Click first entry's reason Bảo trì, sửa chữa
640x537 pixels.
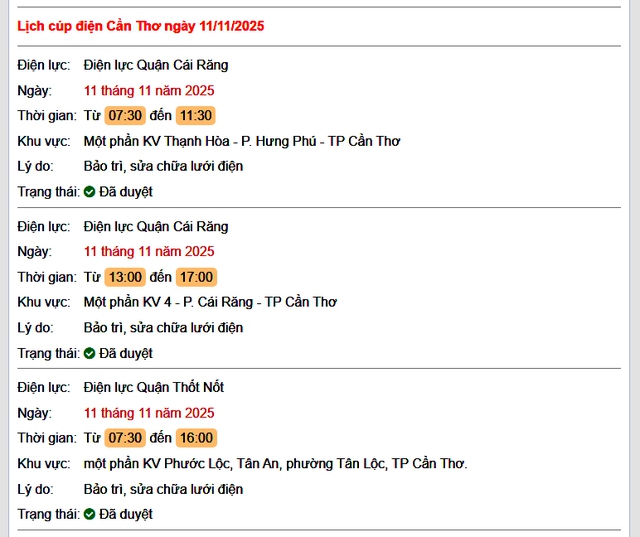pyautogui.click(x=163, y=166)
